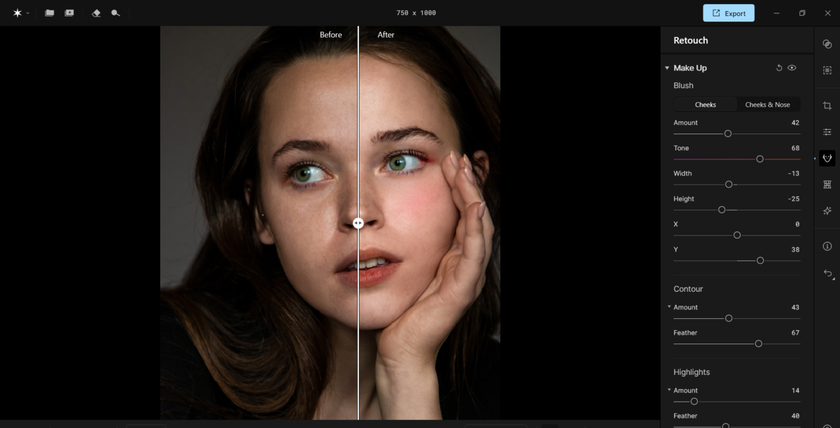Click the Blush Amount value 42
Viewport: 840px width, 428px height.
796,123
